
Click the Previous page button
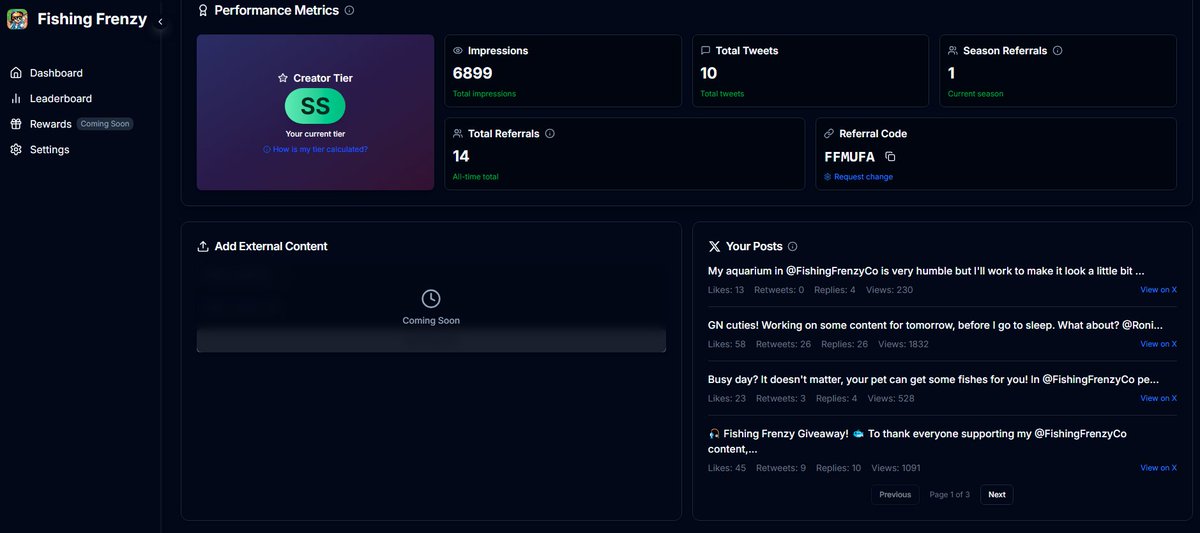(895, 494)
